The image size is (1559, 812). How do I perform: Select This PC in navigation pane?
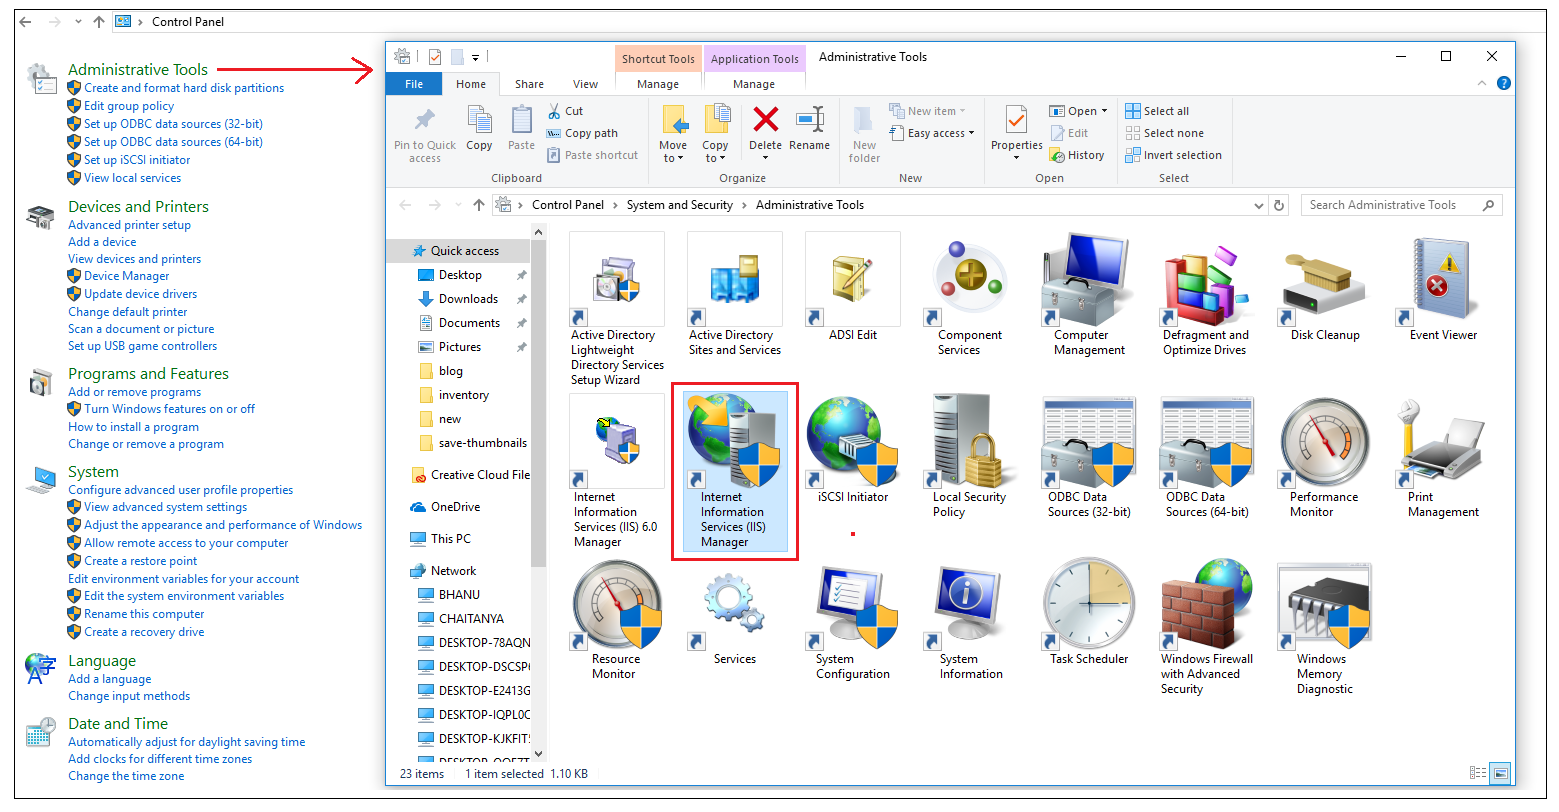tap(450, 539)
